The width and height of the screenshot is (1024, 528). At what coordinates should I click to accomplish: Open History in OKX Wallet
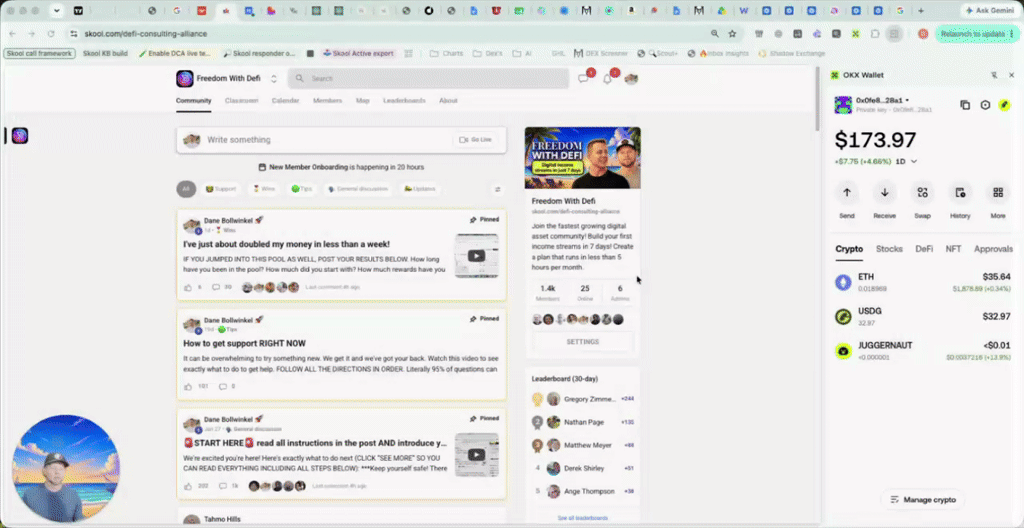[x=960, y=192]
